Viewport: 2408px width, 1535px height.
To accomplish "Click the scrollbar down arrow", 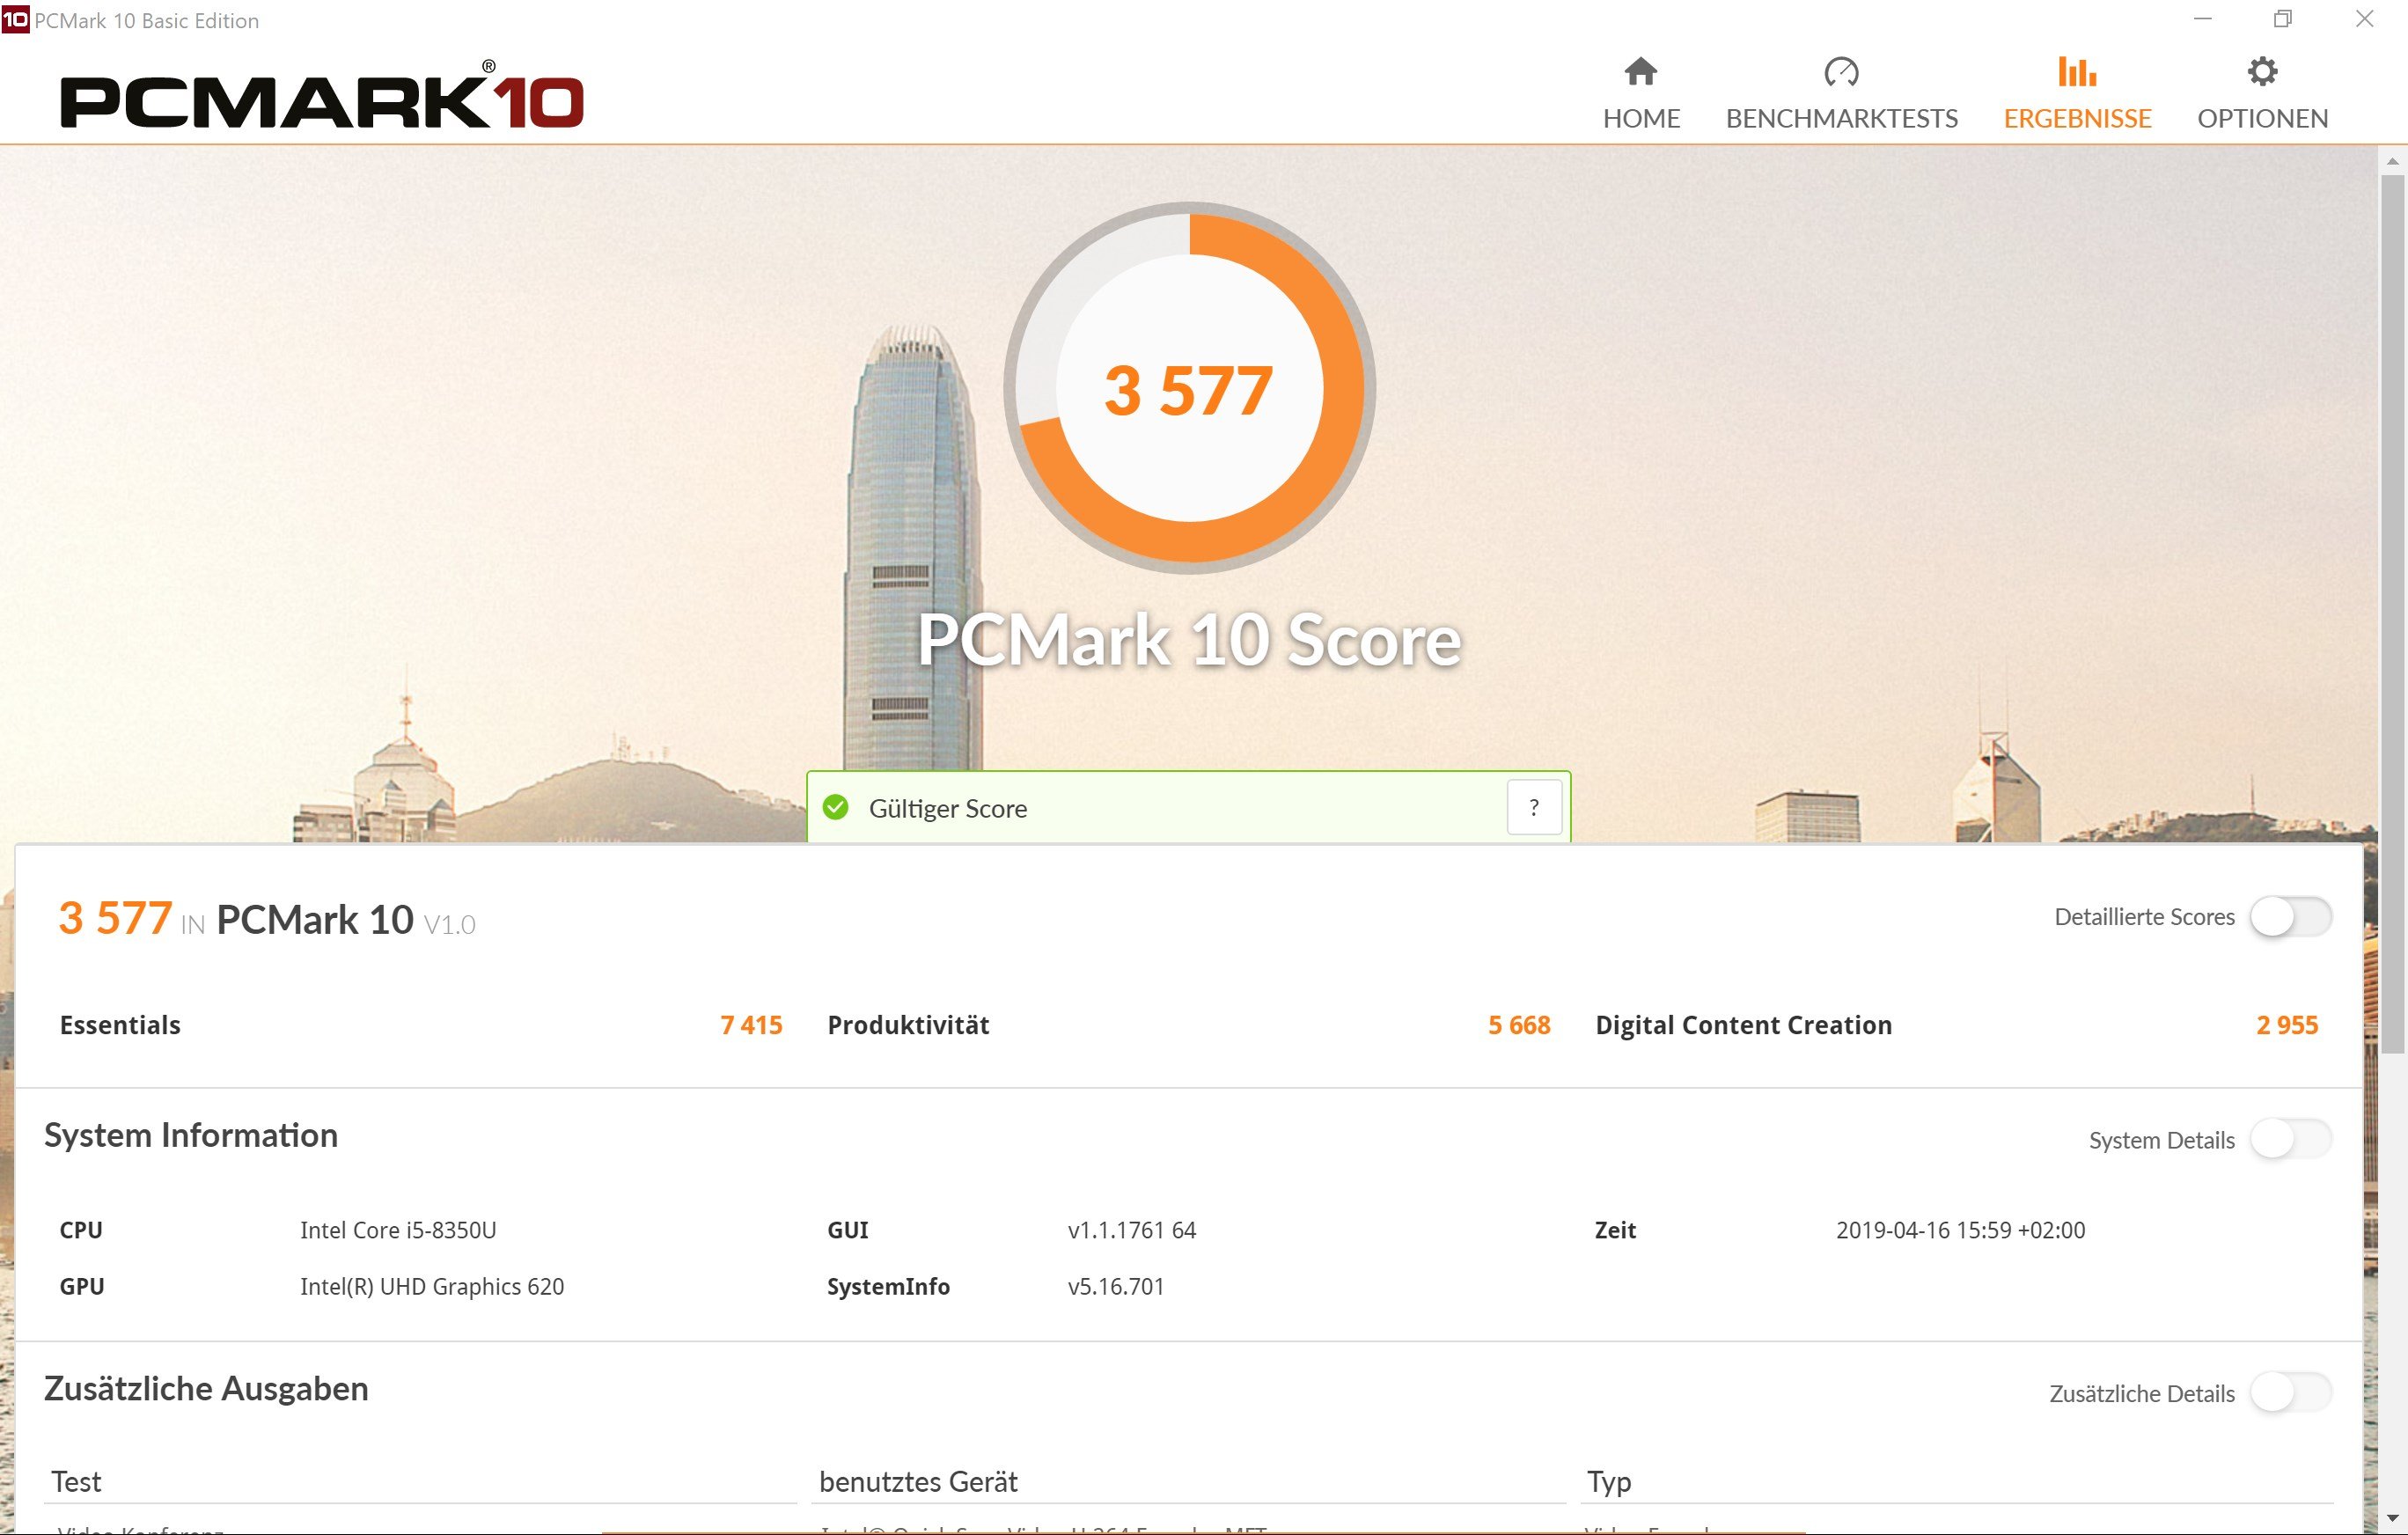I will pyautogui.click(x=2392, y=1519).
